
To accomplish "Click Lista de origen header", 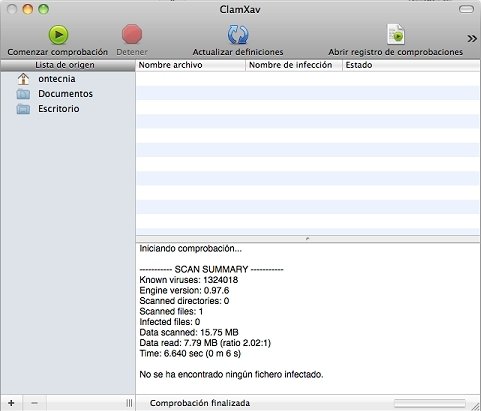I will 68,65.
